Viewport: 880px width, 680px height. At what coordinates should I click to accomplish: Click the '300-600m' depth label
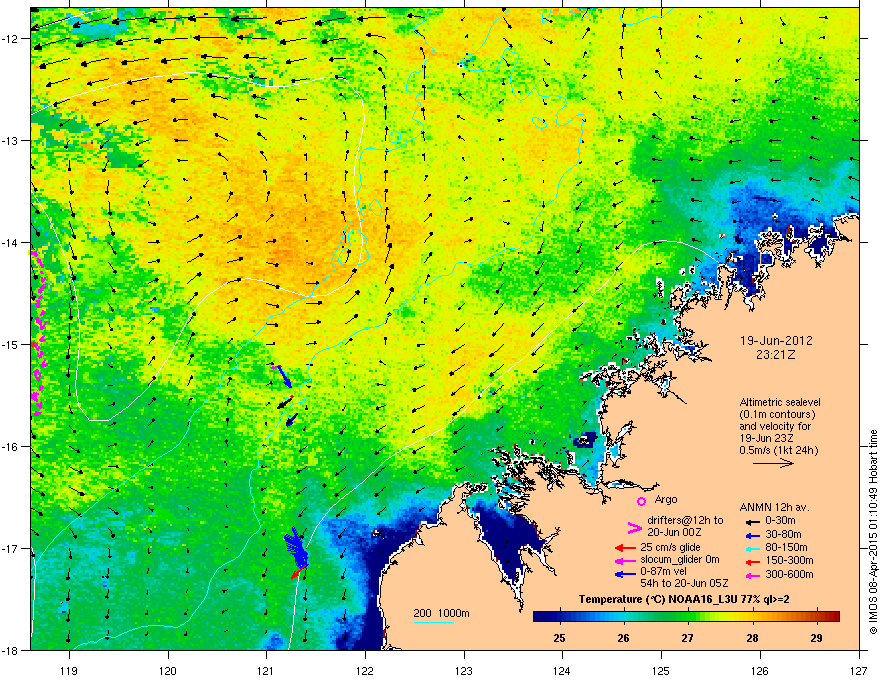click(x=789, y=575)
